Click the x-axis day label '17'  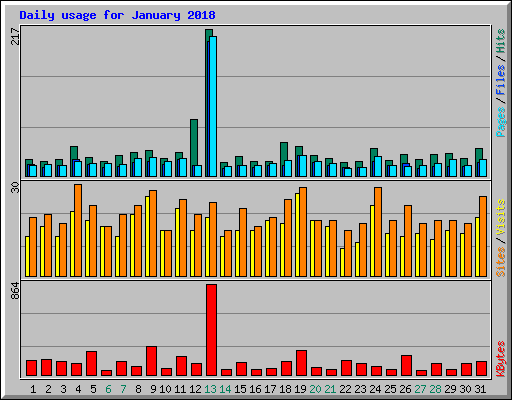270,389
